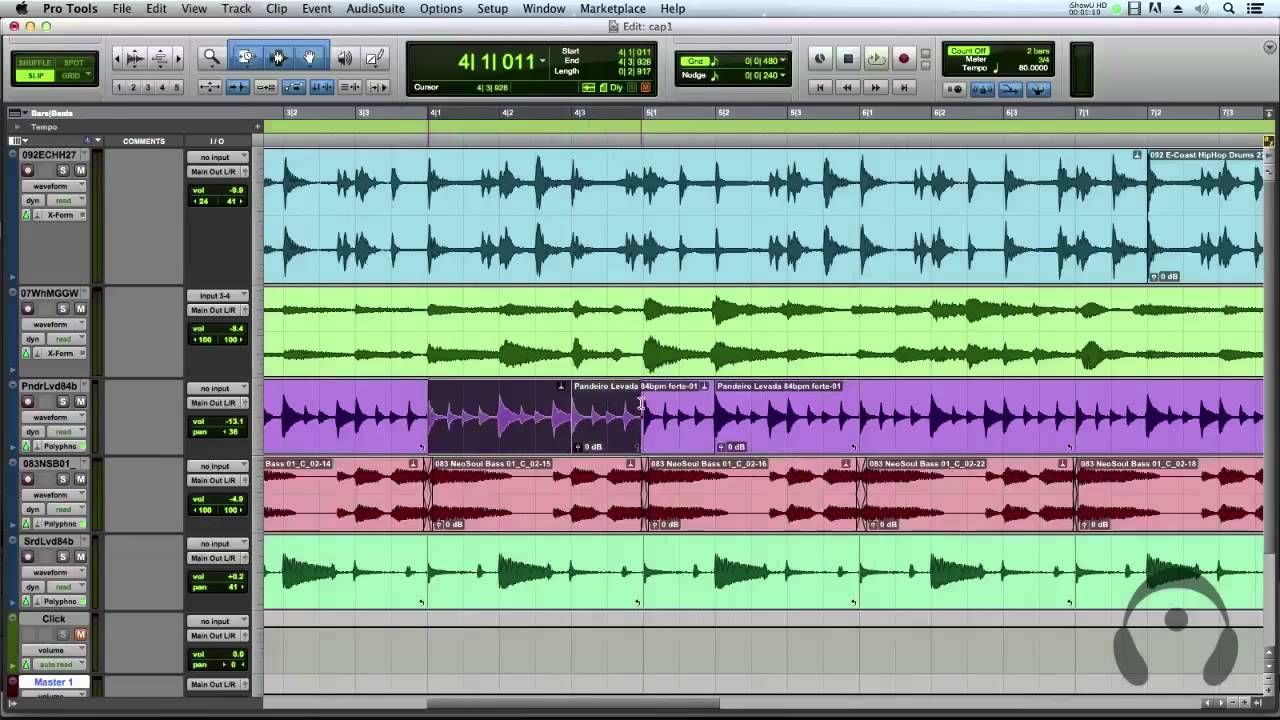Record-enable the PndrLvd84b track
Viewport: 1280px width, 720px height.
pyautogui.click(x=27, y=402)
